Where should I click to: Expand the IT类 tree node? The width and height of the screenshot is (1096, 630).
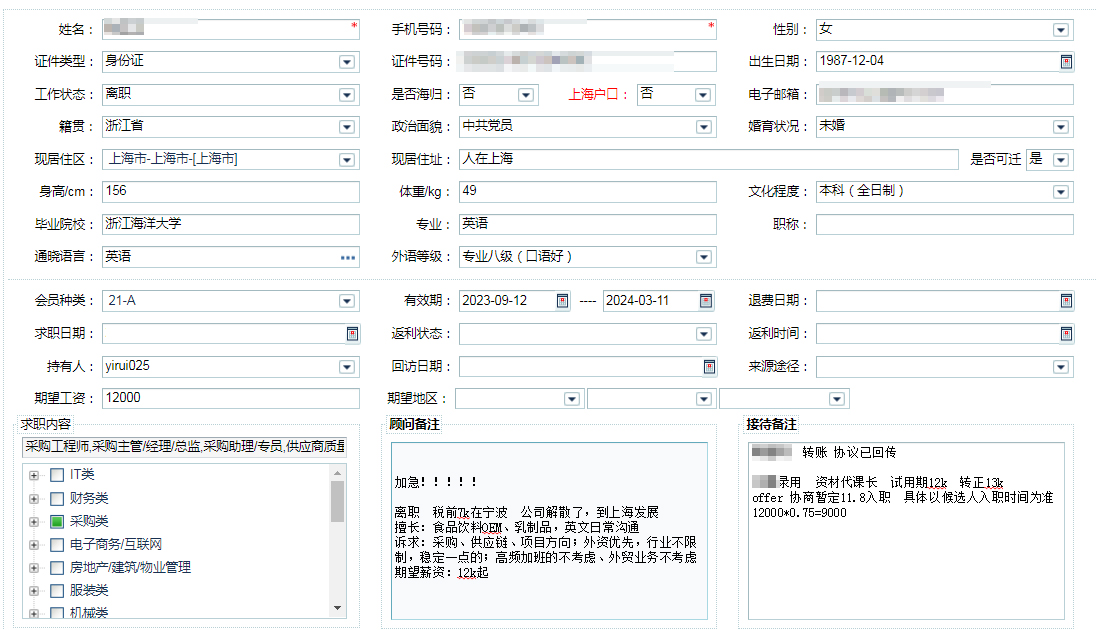tap(34, 475)
